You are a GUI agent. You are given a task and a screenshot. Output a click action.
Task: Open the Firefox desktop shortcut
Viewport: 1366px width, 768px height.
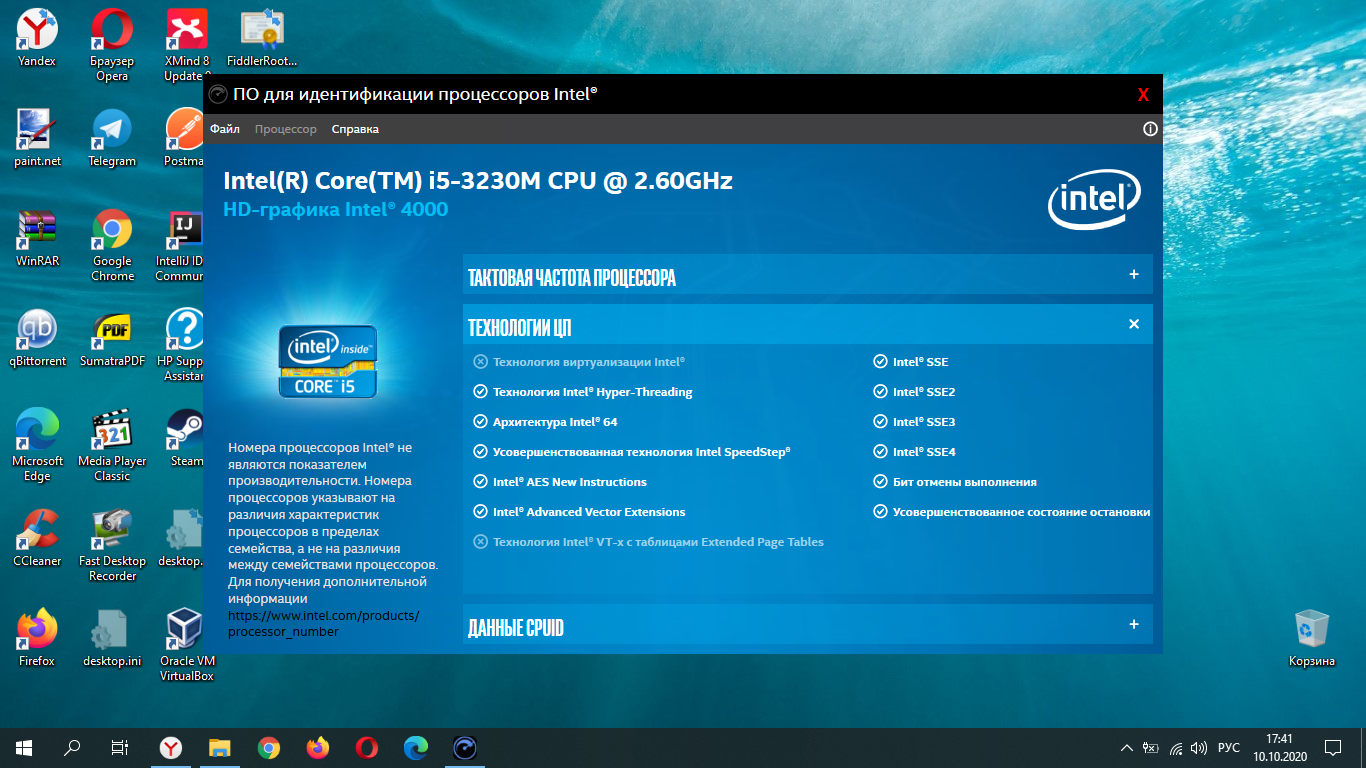[37, 638]
